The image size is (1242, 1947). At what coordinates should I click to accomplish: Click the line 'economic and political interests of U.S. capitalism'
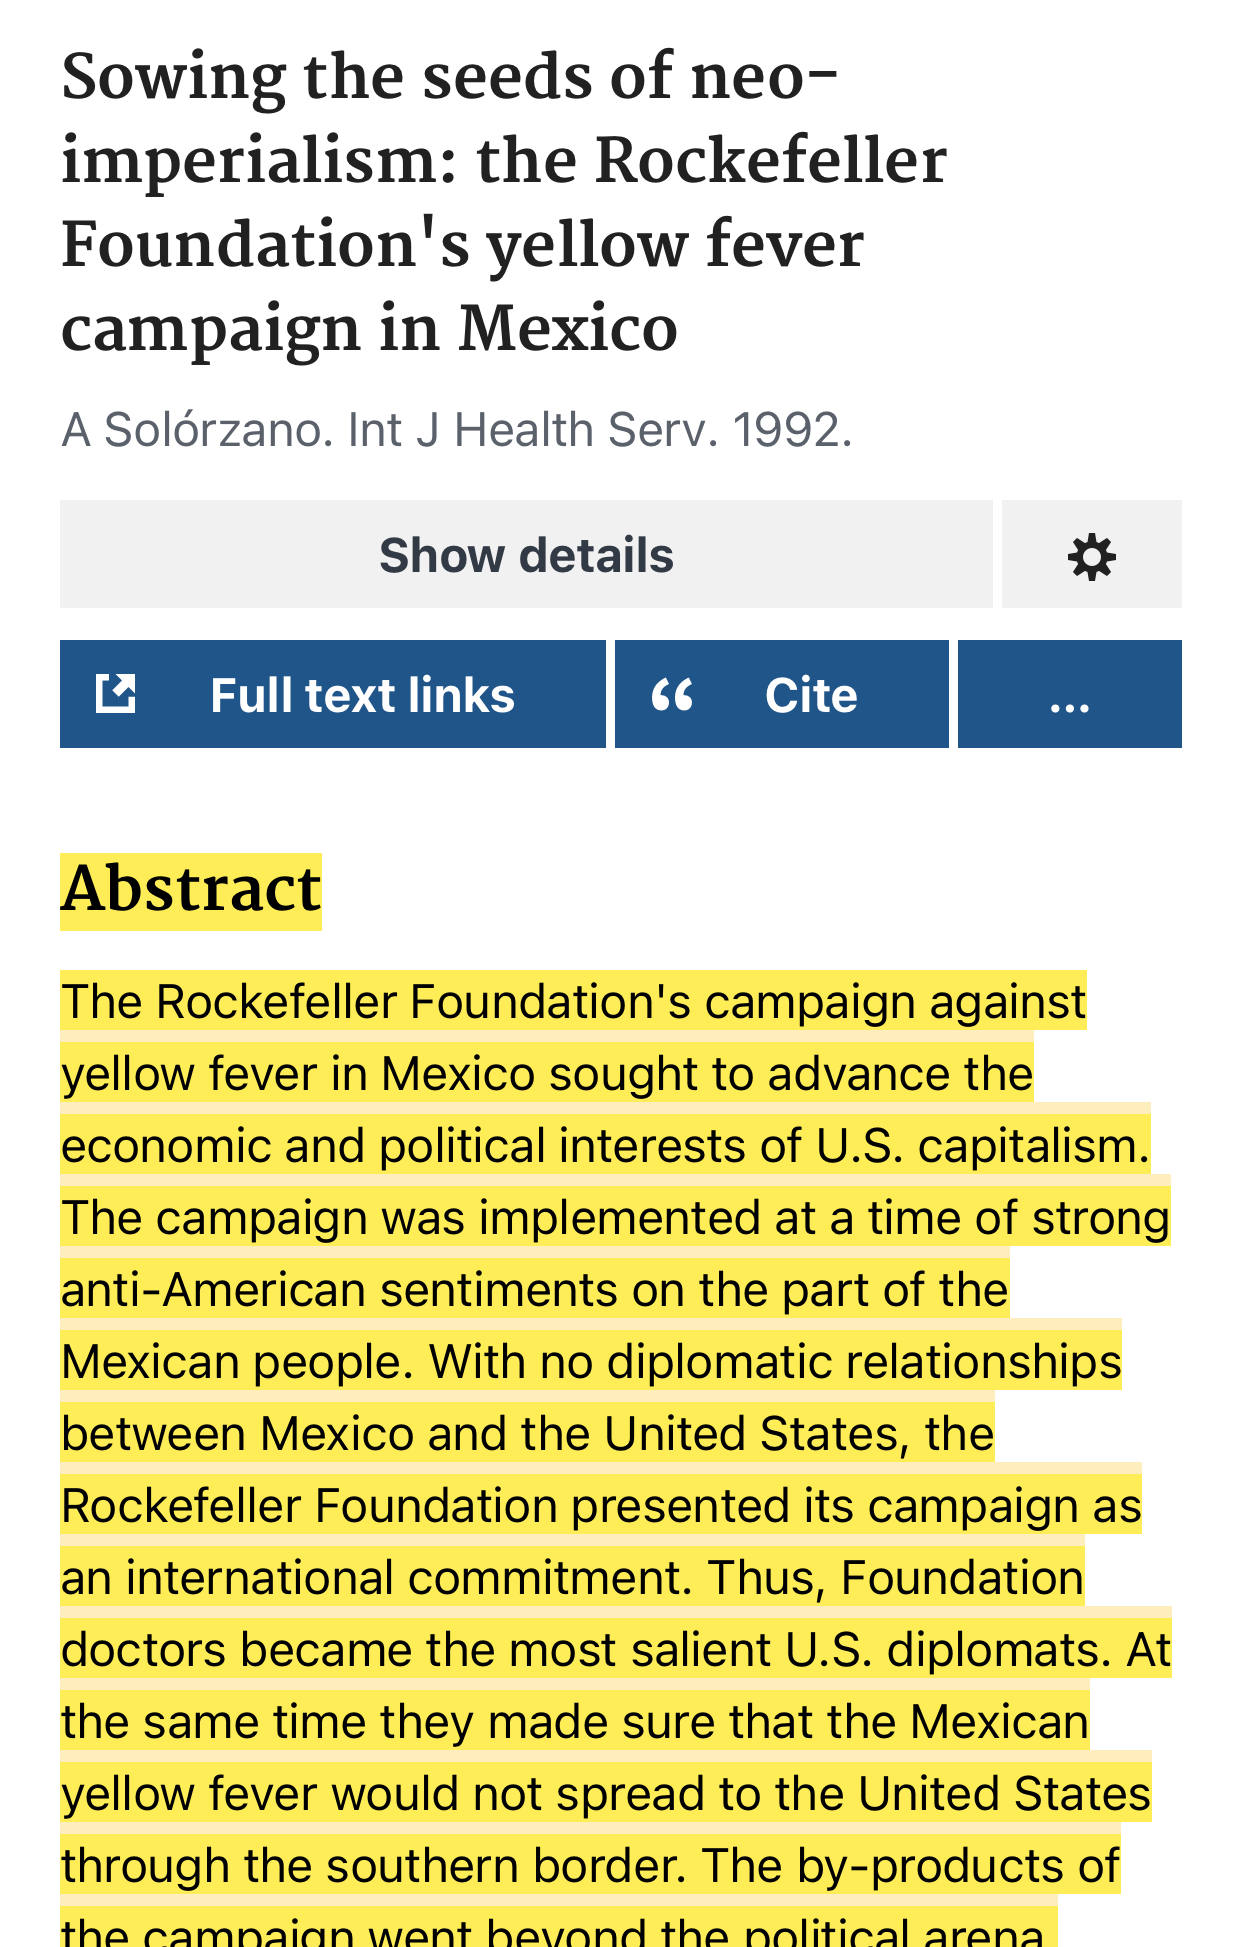(x=605, y=1146)
